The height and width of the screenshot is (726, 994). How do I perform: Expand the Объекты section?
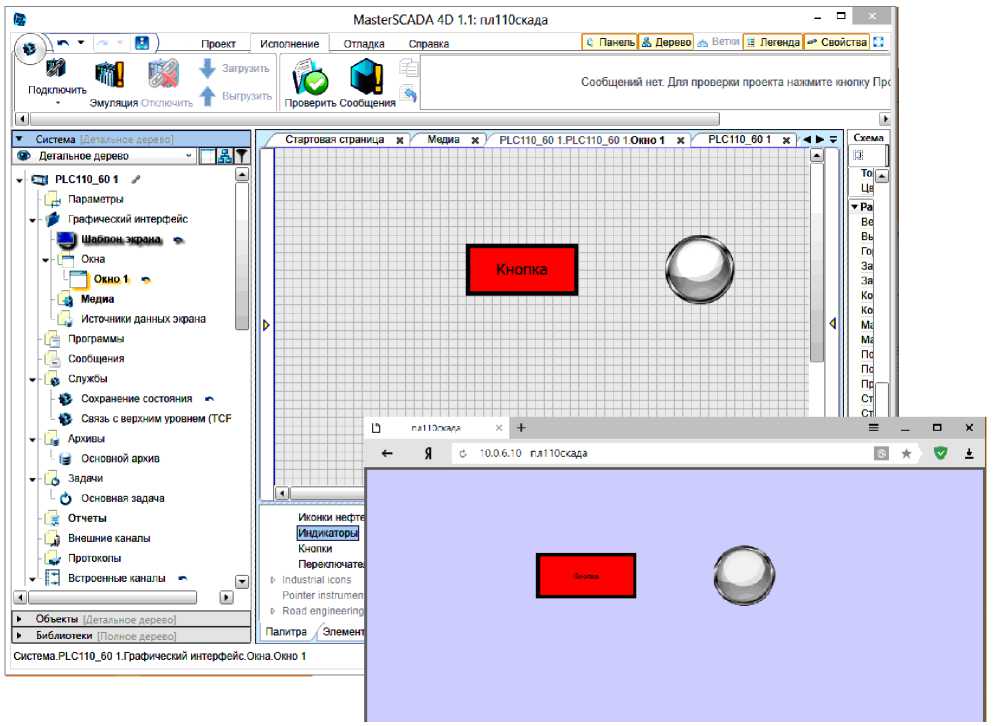[19, 618]
